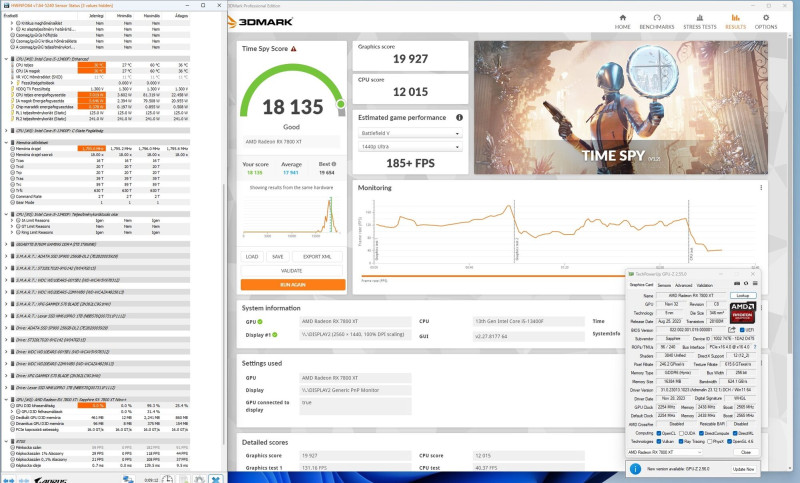Click the 3DMark logo

[x=260, y=22]
